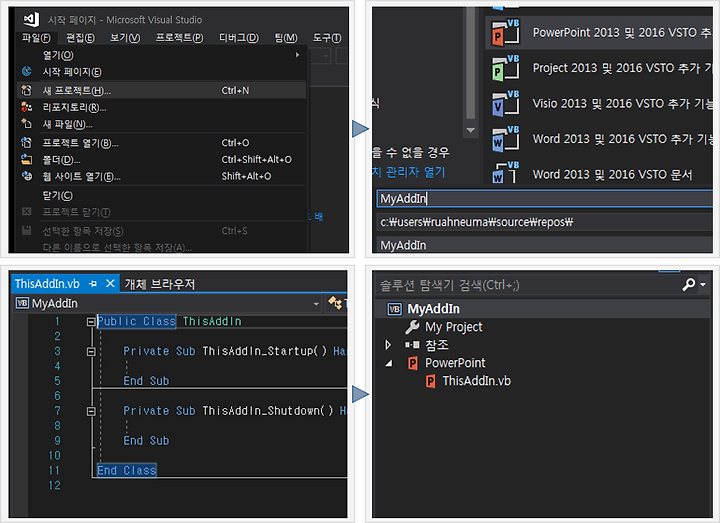
Task: Click the Word VSTO document template icon
Action: click(x=505, y=173)
